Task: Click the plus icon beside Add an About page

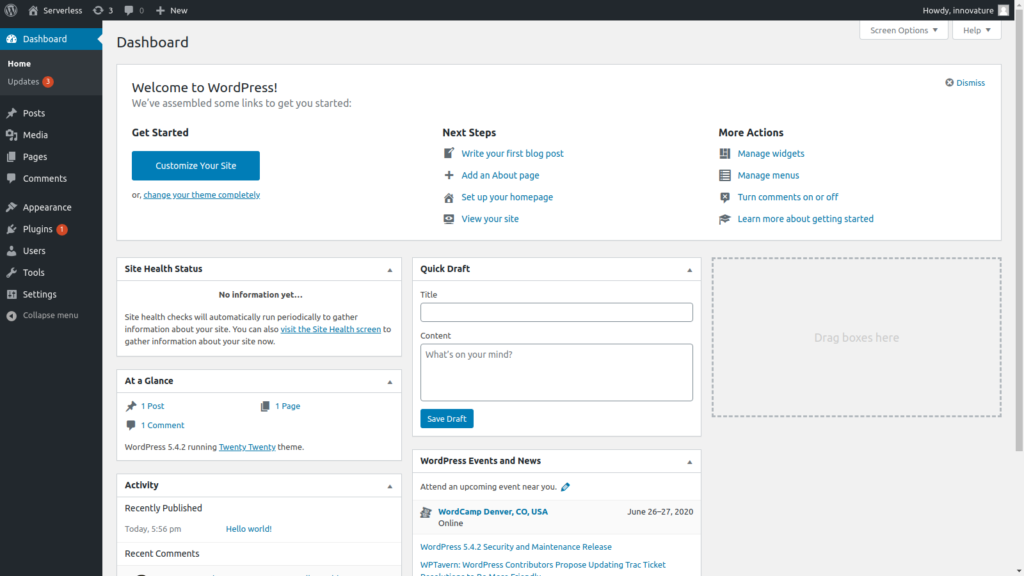Action: (449, 175)
